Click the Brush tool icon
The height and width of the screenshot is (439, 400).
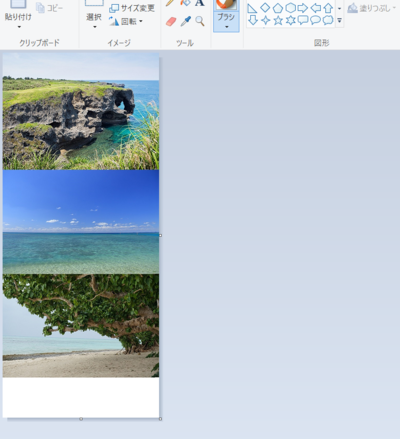[226, 4]
